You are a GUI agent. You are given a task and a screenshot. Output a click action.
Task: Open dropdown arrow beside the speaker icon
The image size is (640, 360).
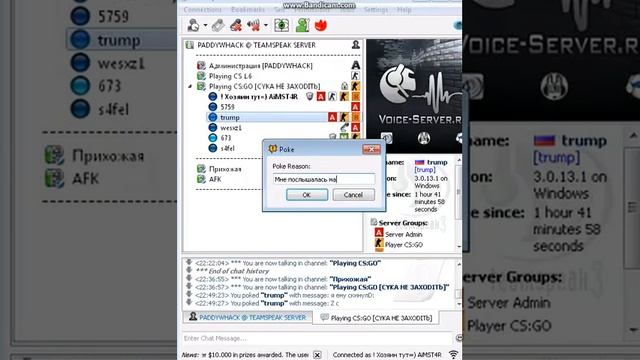[266, 25]
